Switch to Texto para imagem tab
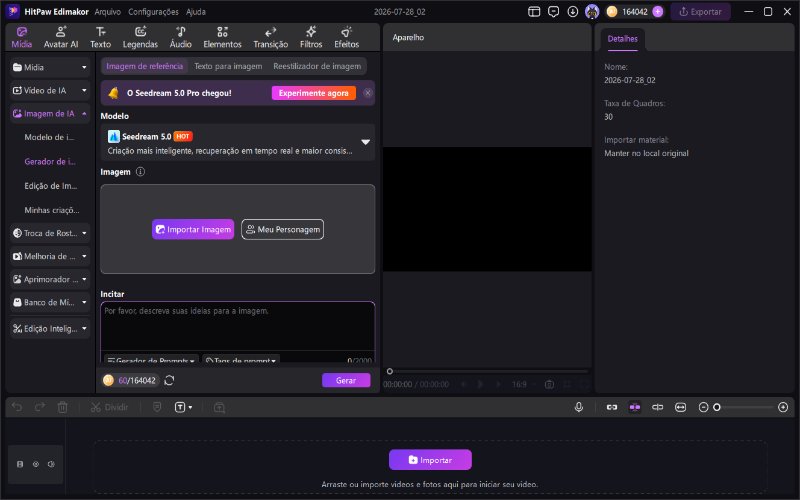Image resolution: width=800 pixels, height=500 pixels. pyautogui.click(x=228, y=66)
